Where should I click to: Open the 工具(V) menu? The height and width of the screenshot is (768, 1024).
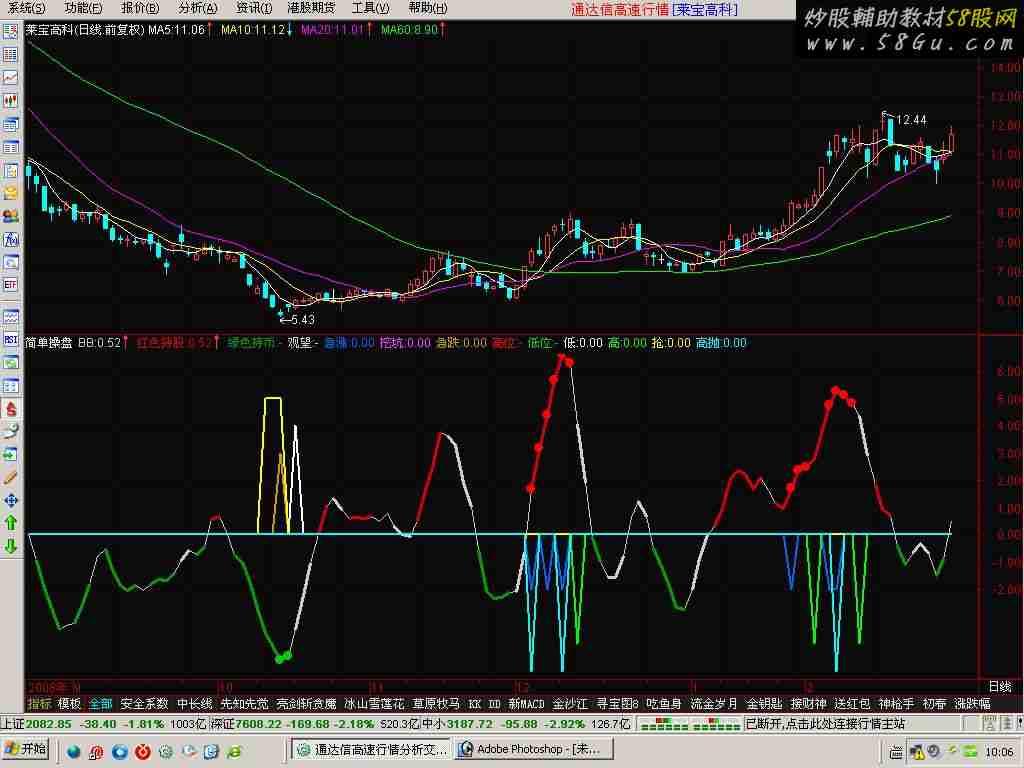click(370, 8)
